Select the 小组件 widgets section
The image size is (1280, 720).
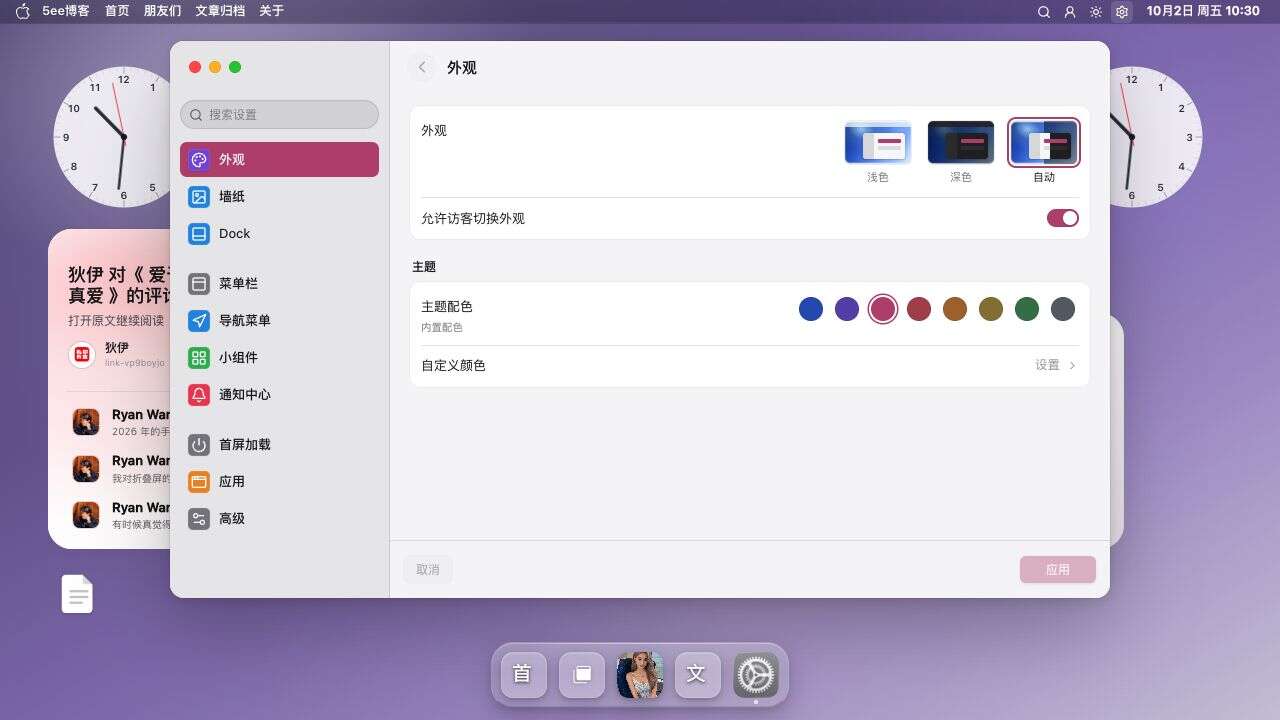tap(279, 358)
